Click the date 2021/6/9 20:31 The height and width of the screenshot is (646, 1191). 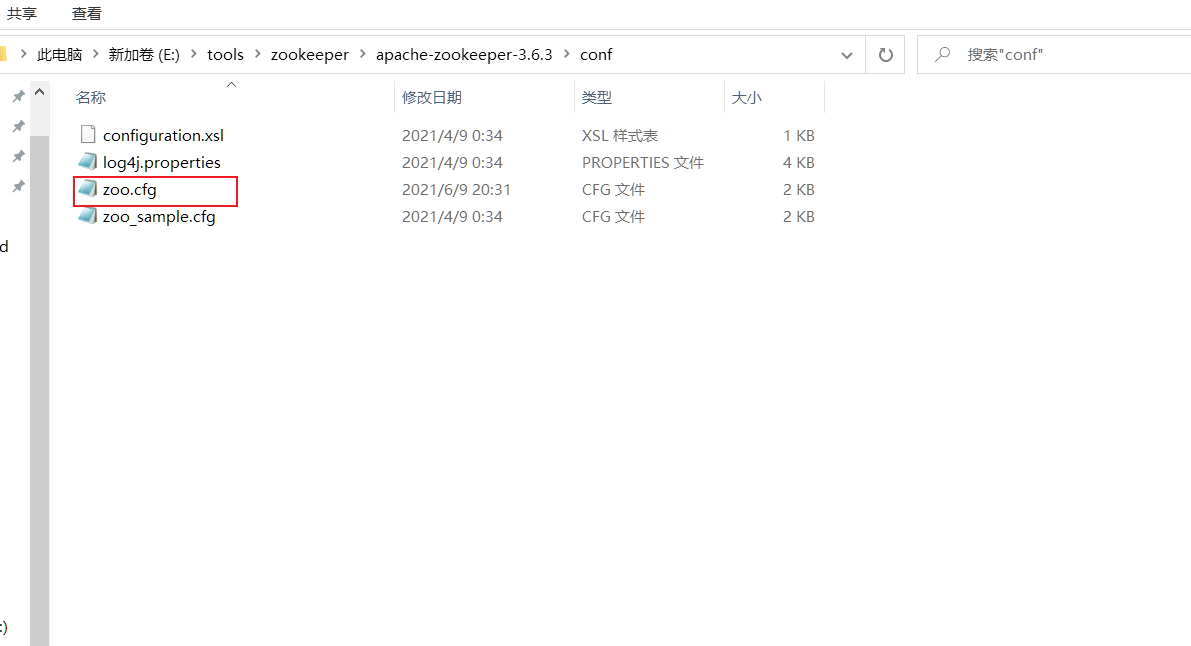click(456, 189)
